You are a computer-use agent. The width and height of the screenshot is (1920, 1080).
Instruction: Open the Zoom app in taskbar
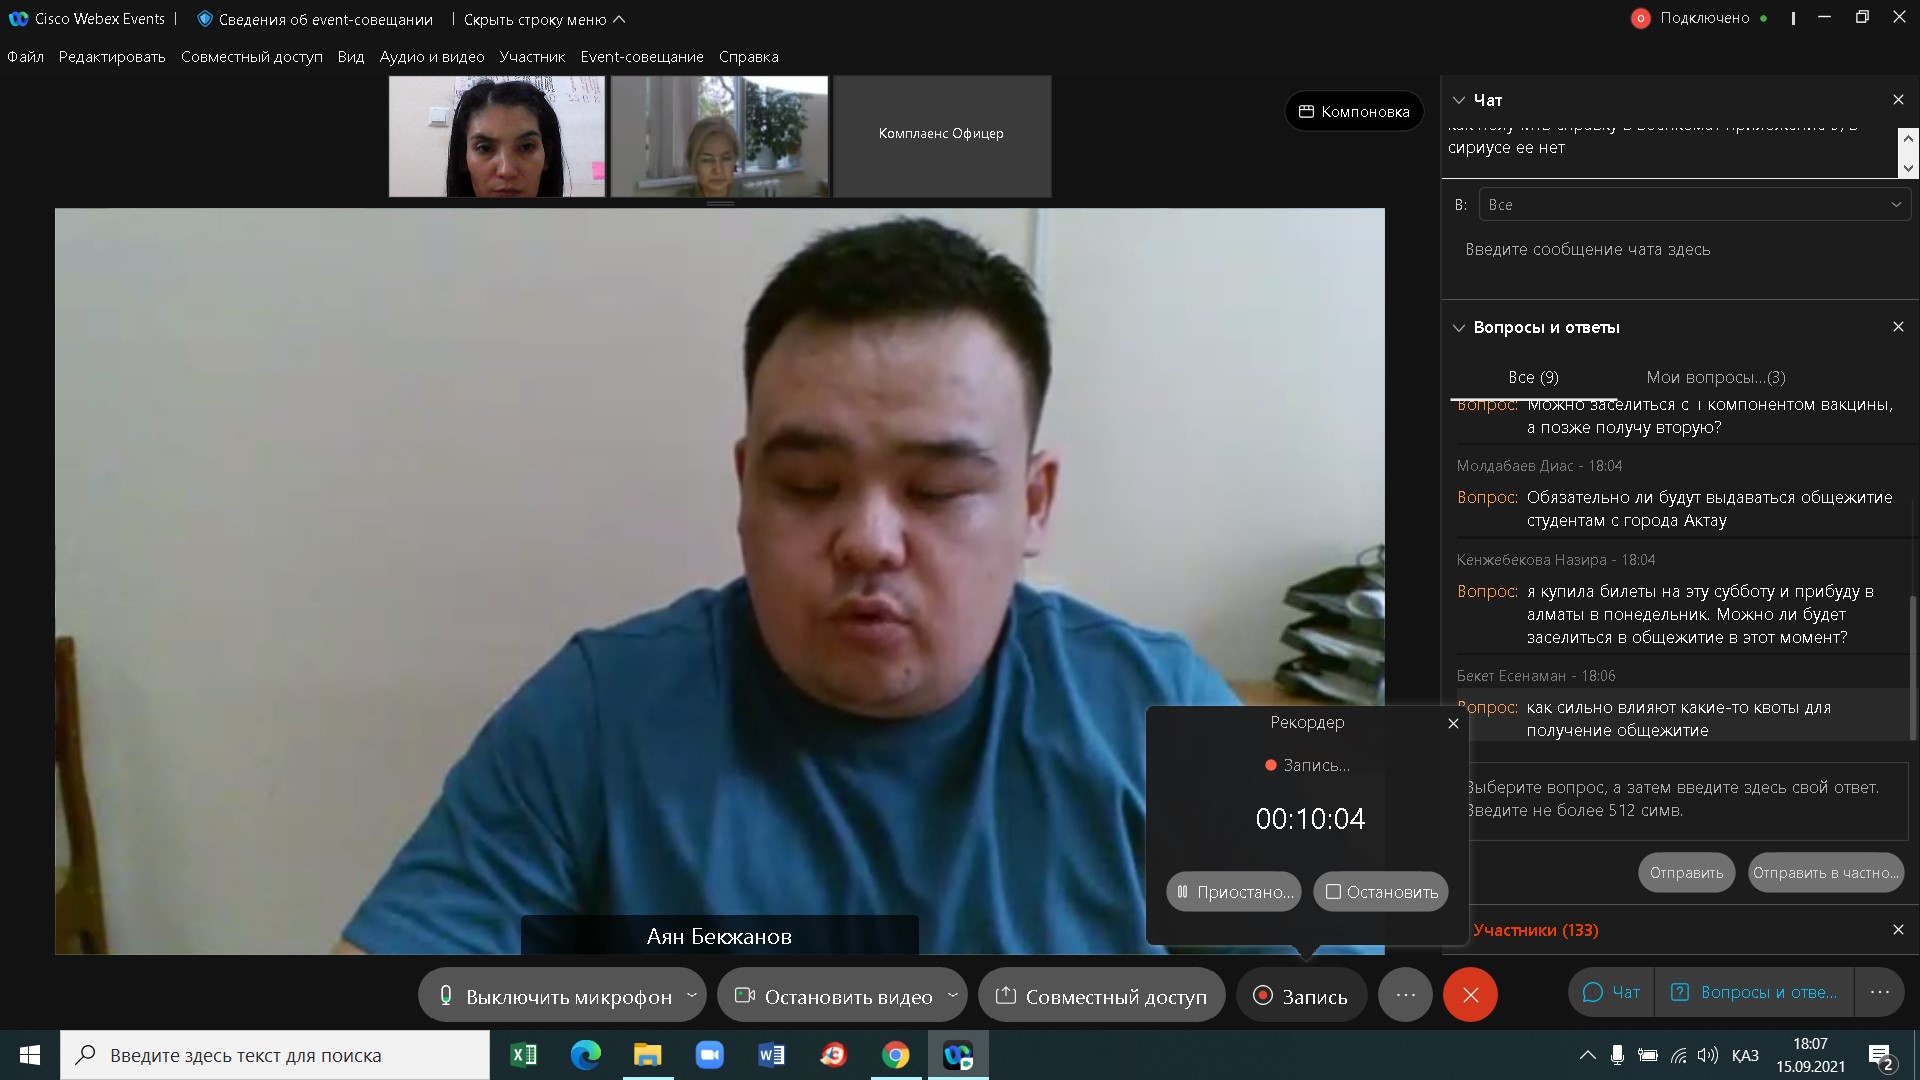point(709,1055)
